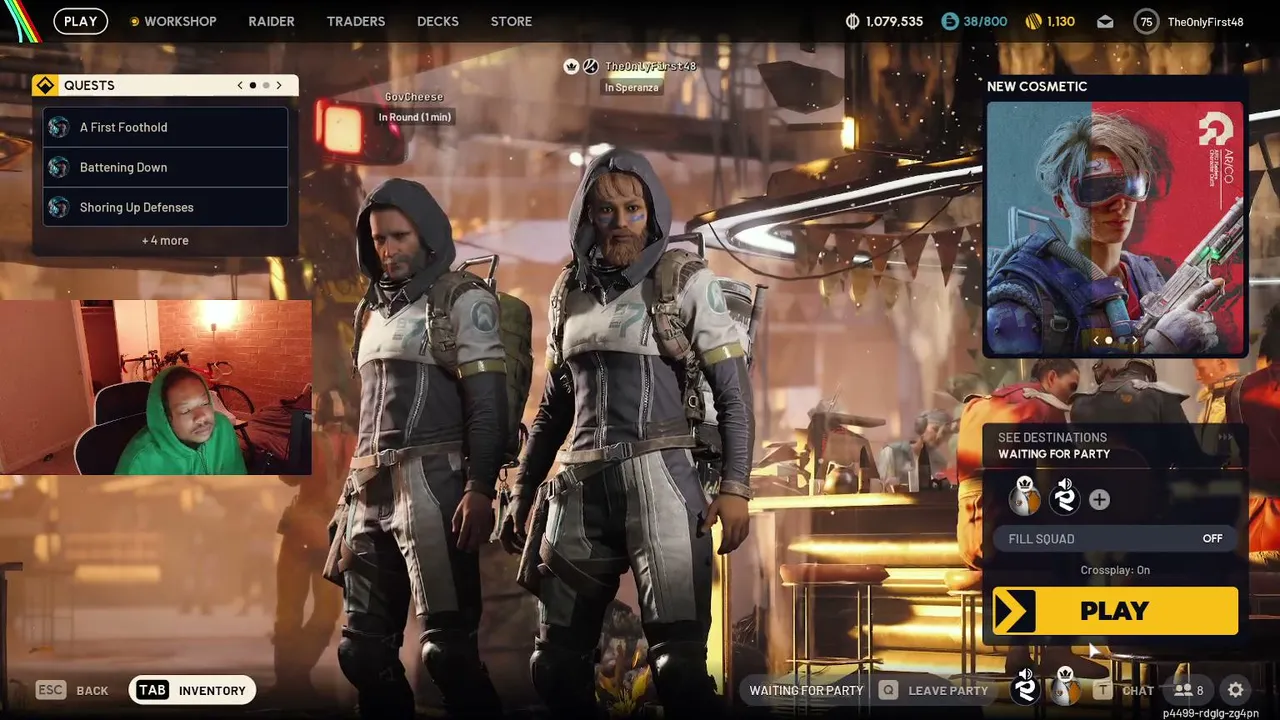Go to the TRADERS tab
This screenshot has height=720, width=1280.
click(x=356, y=21)
